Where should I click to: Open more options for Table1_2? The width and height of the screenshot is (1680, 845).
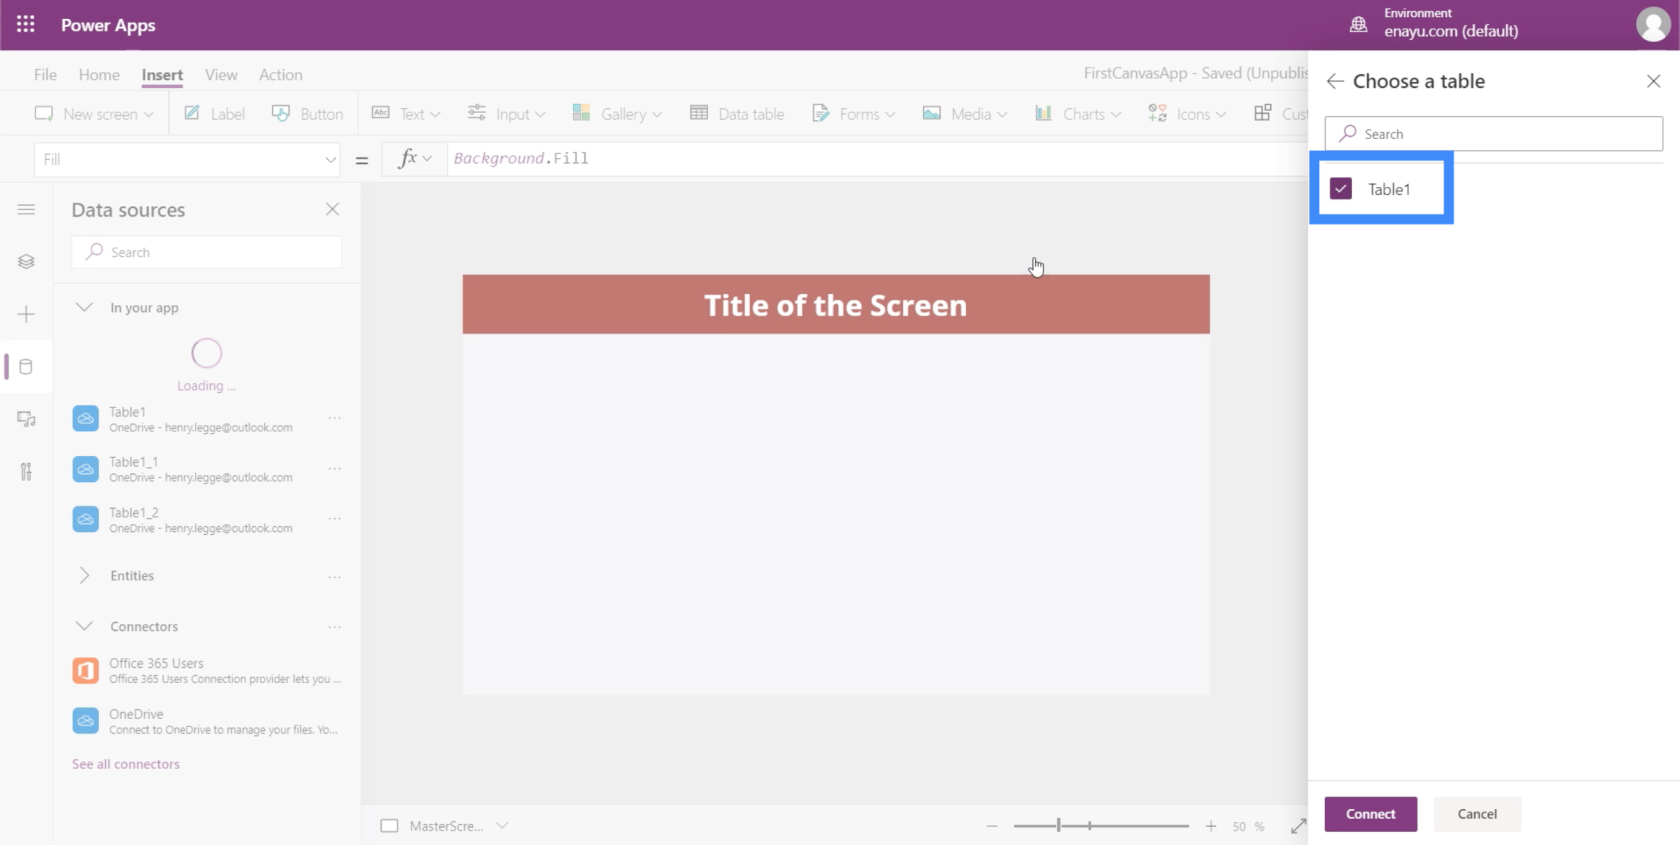tap(335, 519)
